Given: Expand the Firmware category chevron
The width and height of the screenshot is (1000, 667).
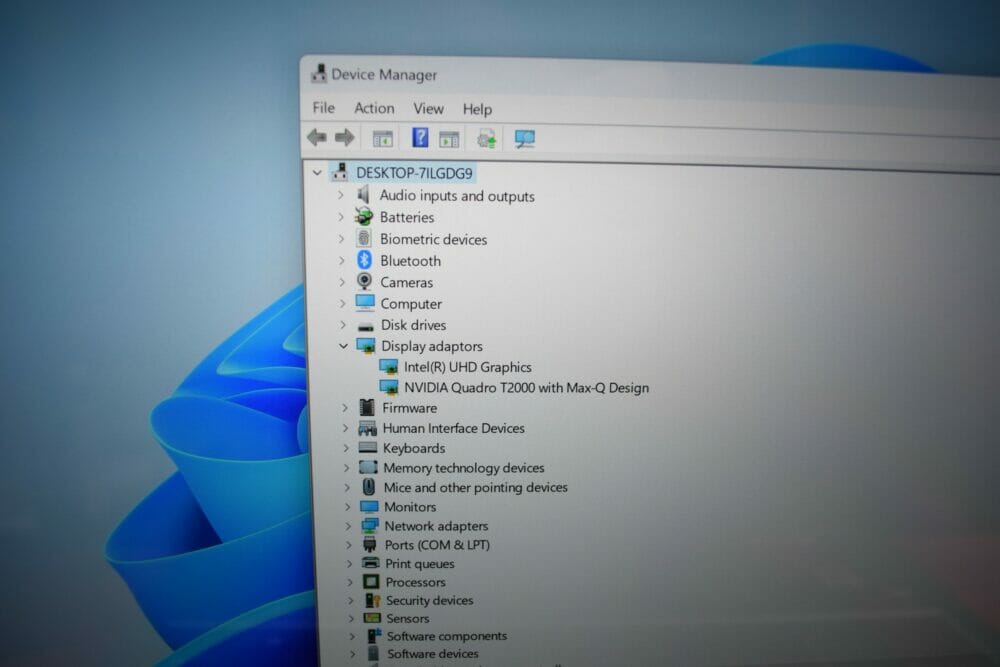Looking at the screenshot, I should pyautogui.click(x=345, y=407).
